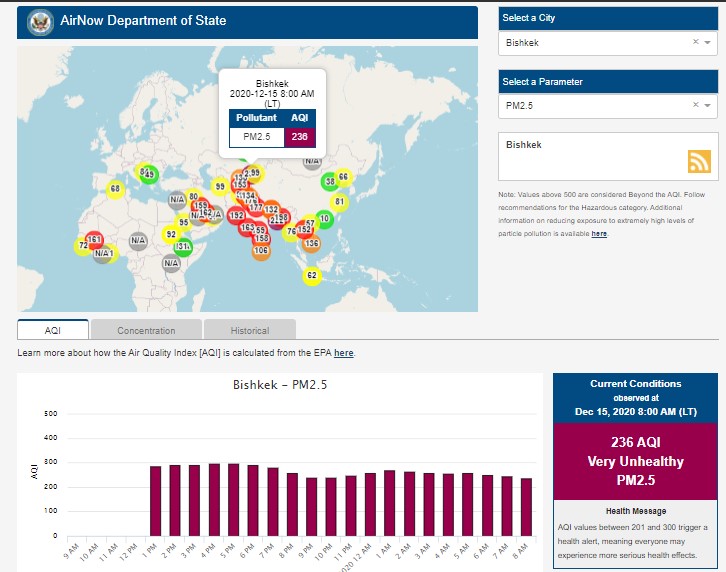Click the 4 PM bar in chart
The image size is (726, 572).
point(214,500)
